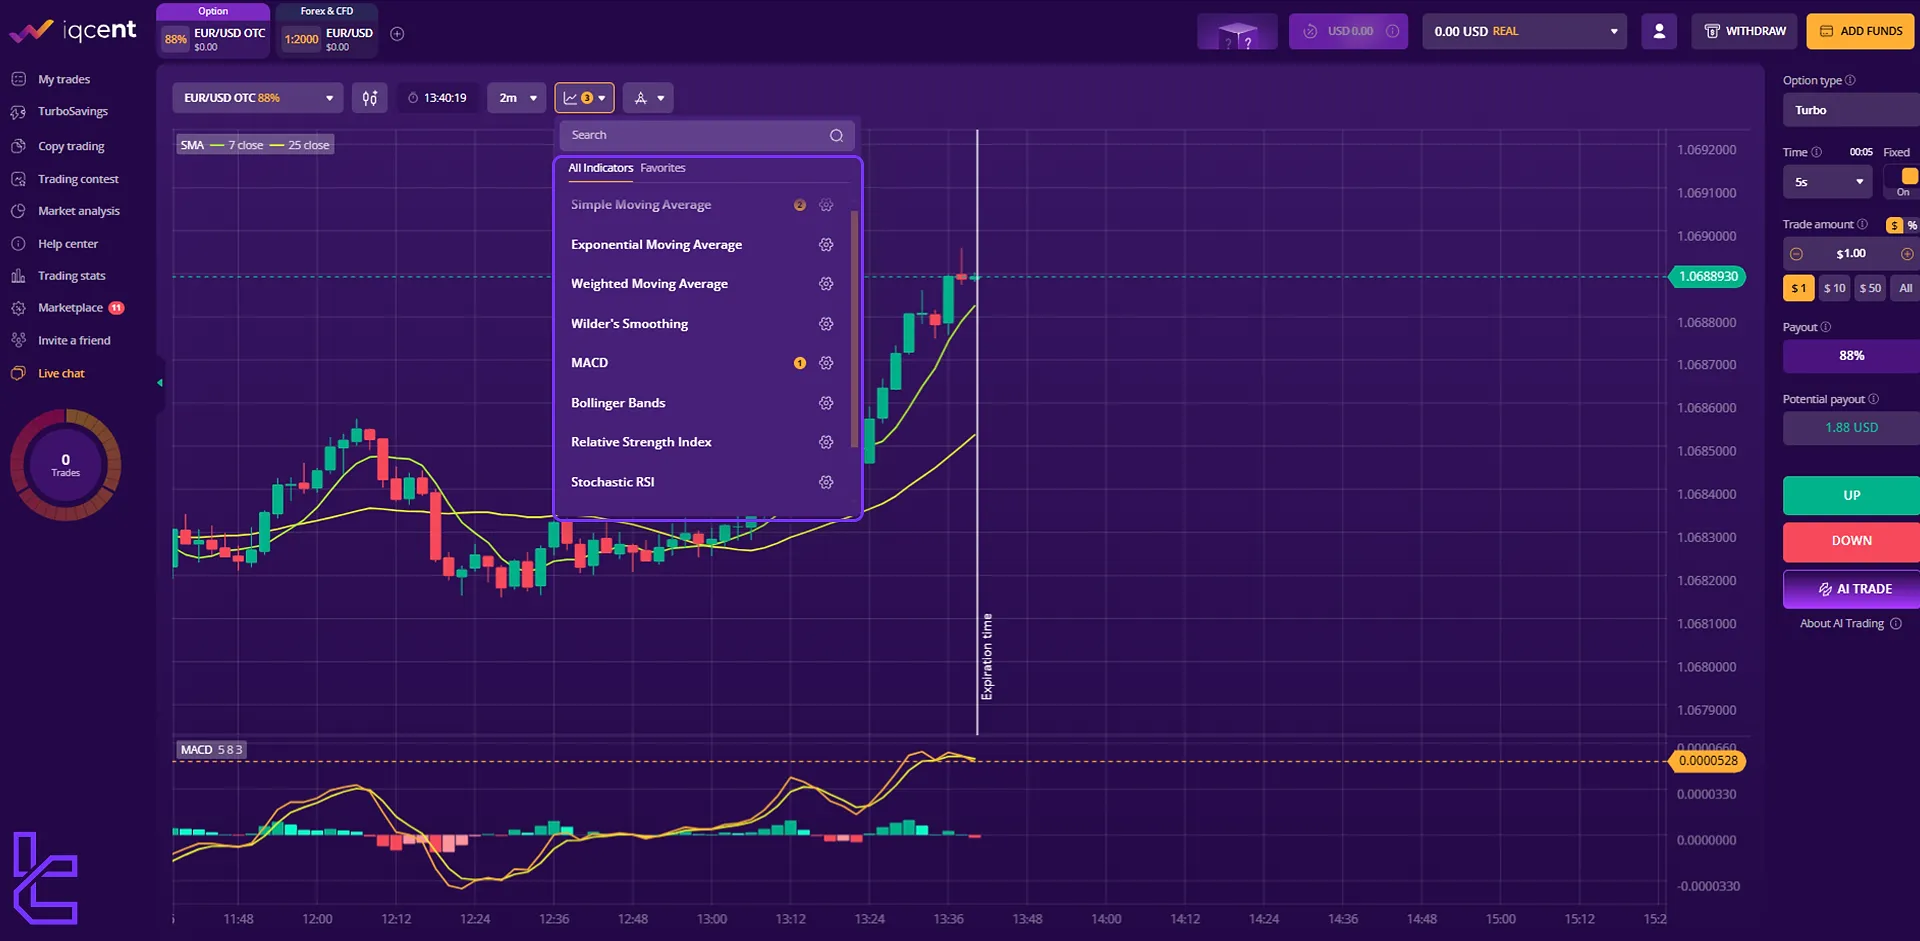Open the Help center icon
The width and height of the screenshot is (1920, 941).
pyautogui.click(x=18, y=244)
